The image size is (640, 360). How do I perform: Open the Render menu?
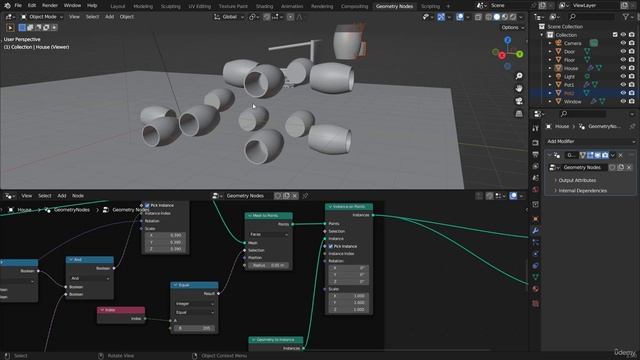click(x=50, y=6)
